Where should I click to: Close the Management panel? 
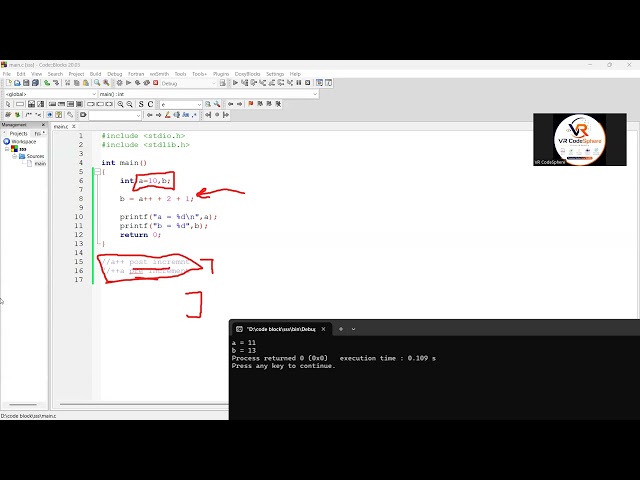pyautogui.click(x=43, y=124)
